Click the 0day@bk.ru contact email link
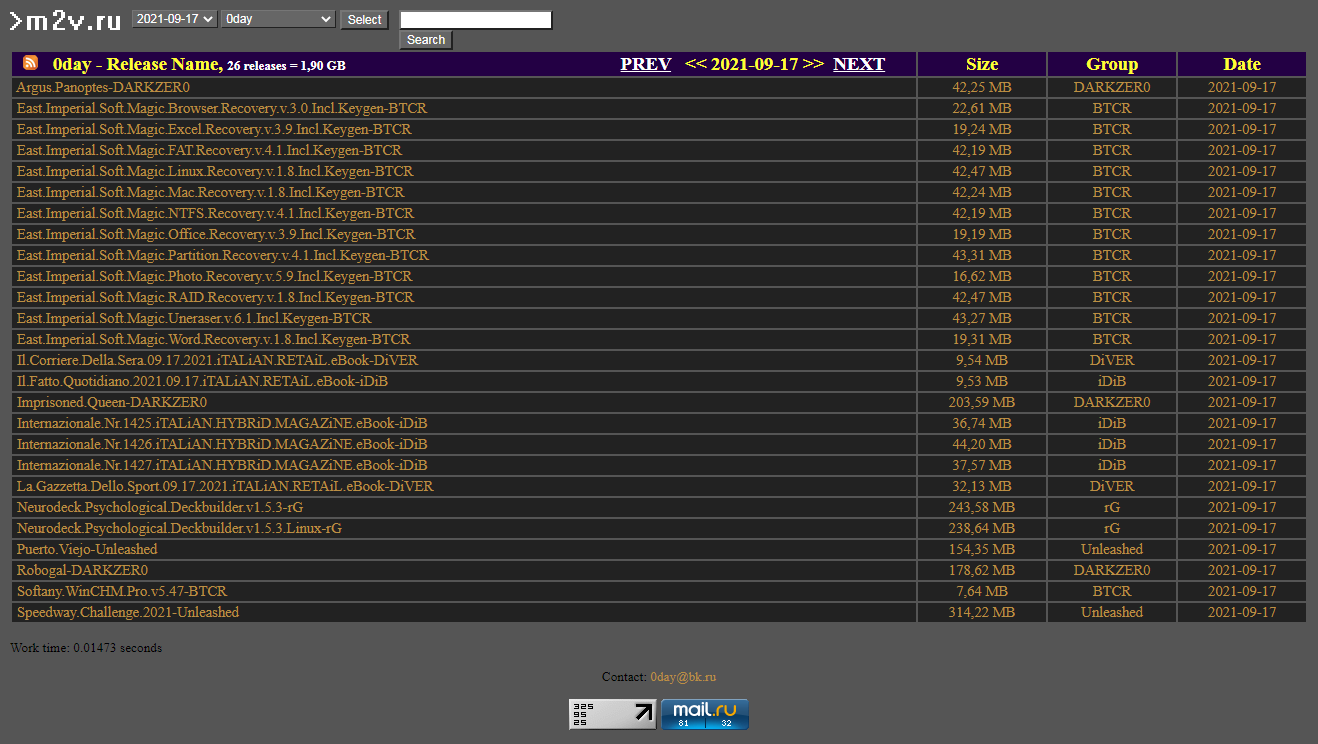 pyautogui.click(x=683, y=677)
